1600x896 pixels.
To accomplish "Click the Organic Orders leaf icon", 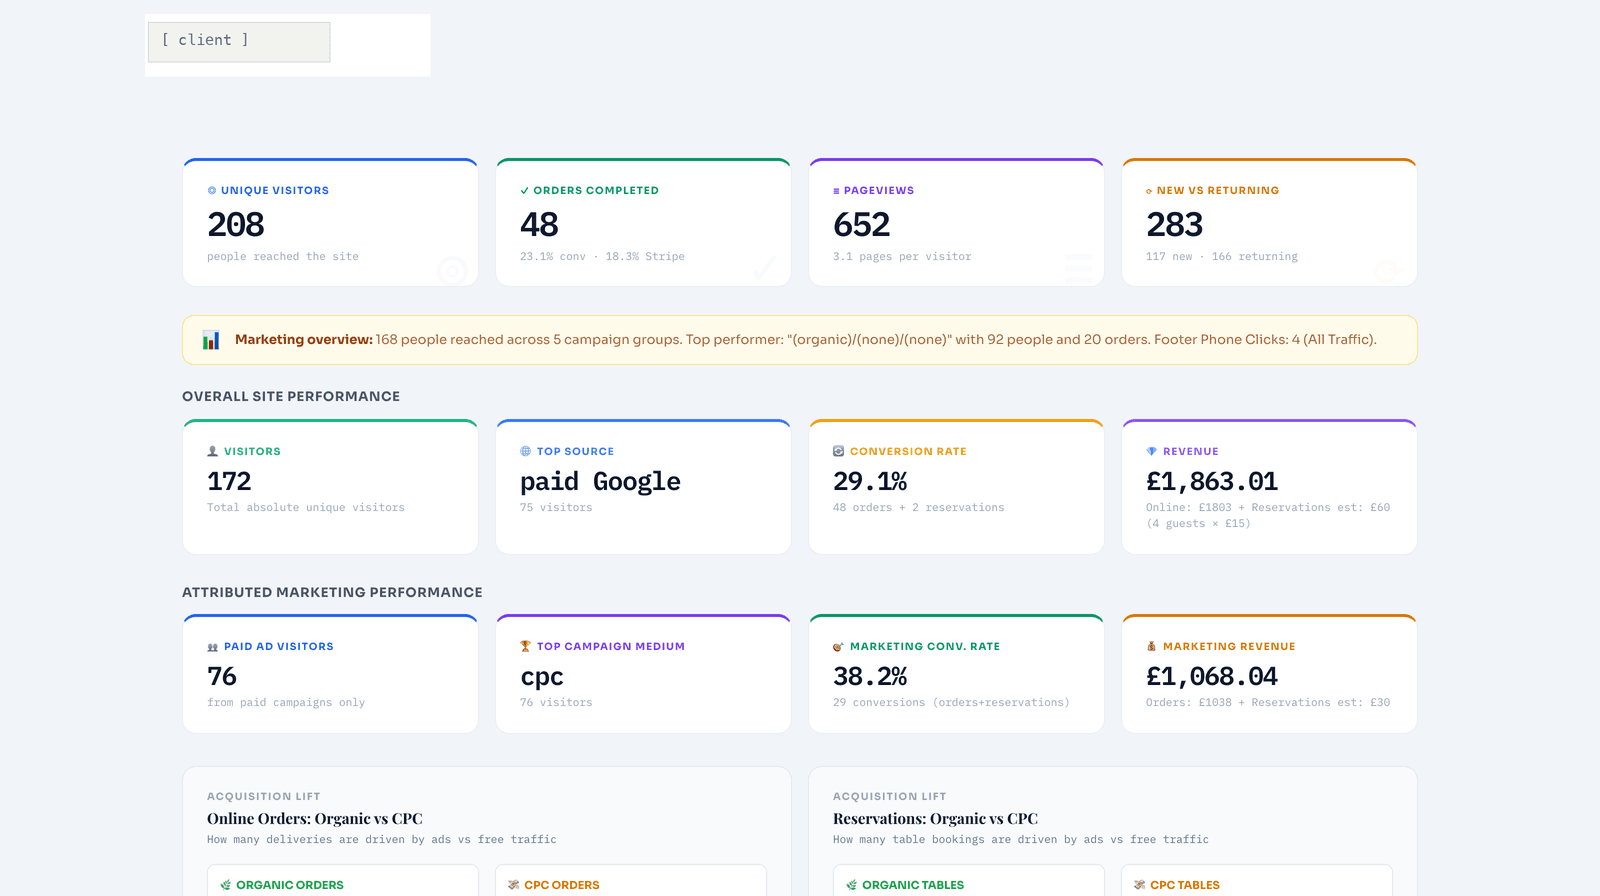I will 226,885.
